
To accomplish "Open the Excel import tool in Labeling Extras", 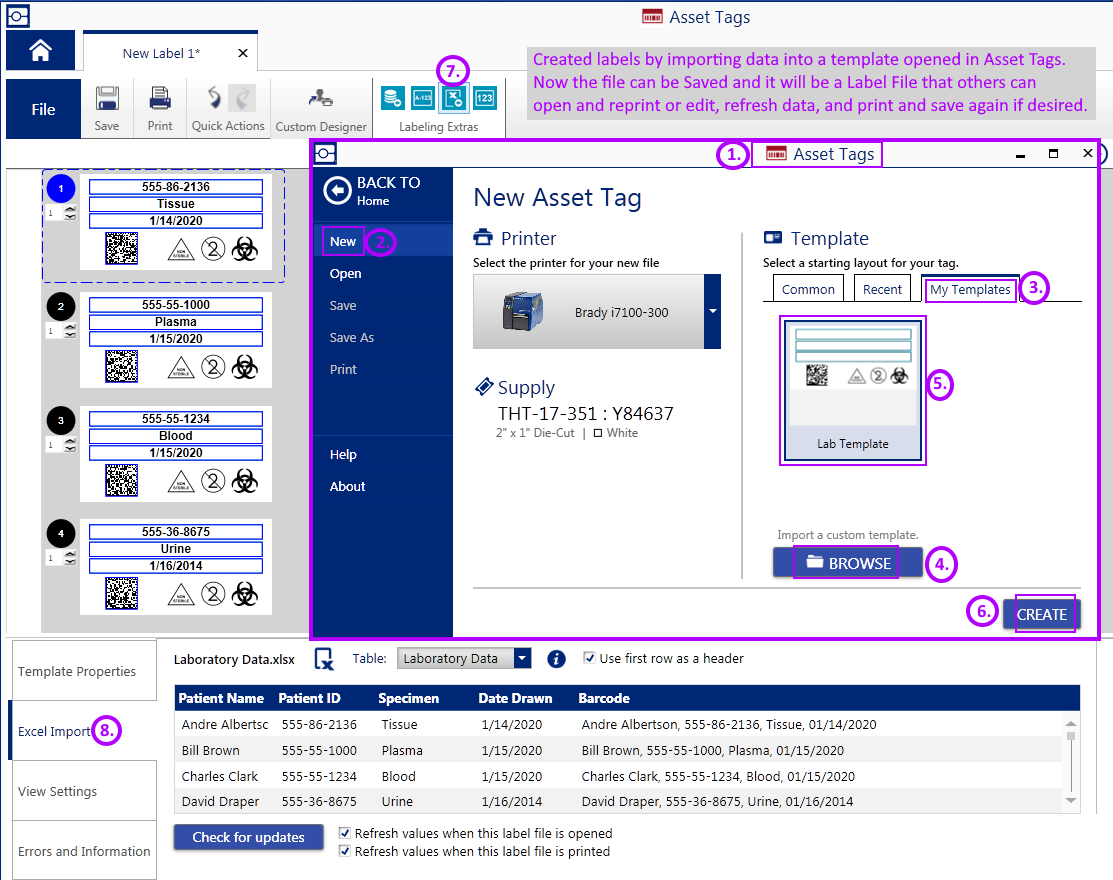I will tap(453, 98).
